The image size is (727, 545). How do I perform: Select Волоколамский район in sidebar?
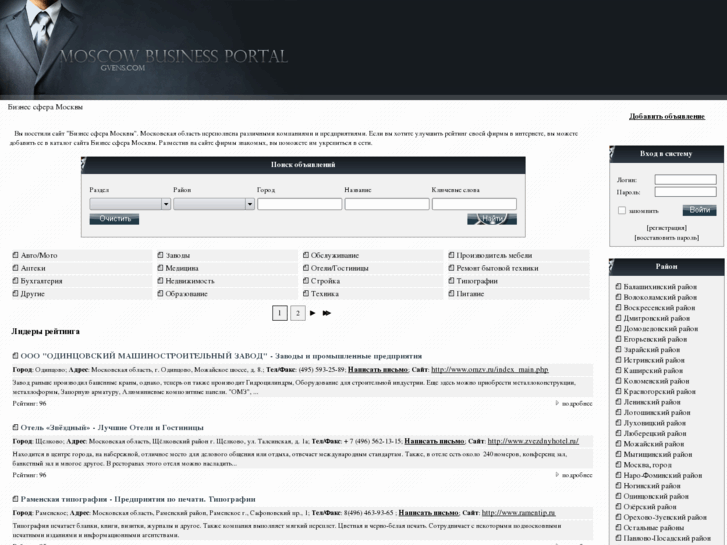(660, 297)
